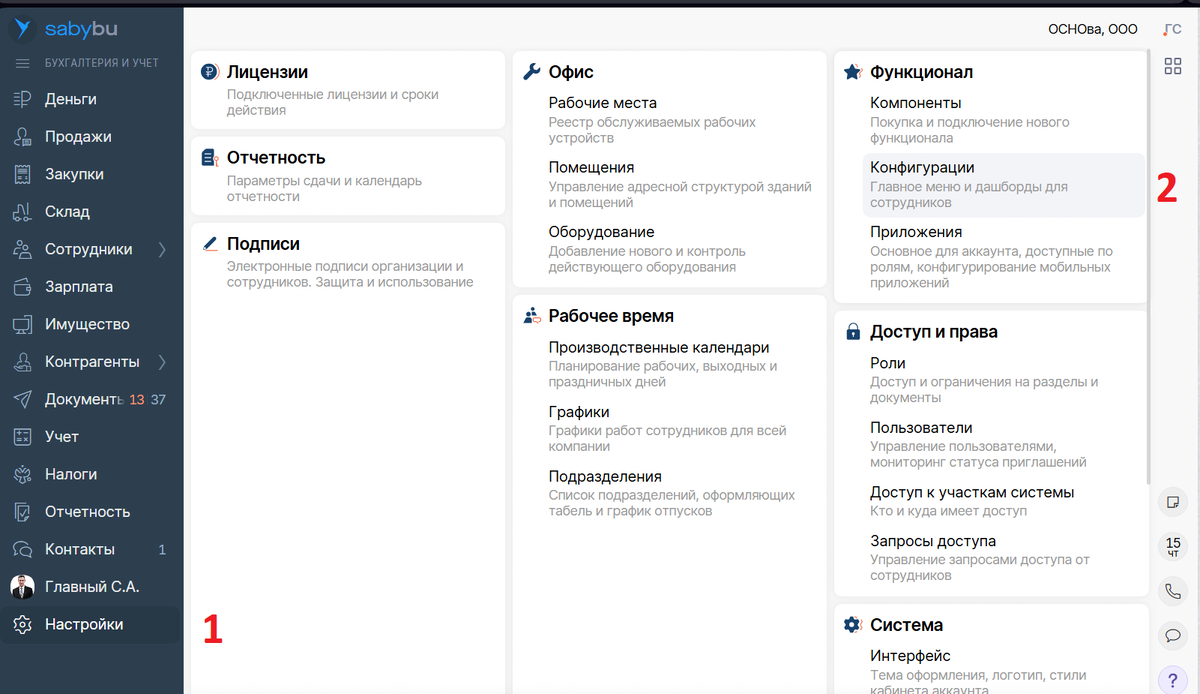Click the phone icon in the right sidebar
The image size is (1200, 694).
1172,591
